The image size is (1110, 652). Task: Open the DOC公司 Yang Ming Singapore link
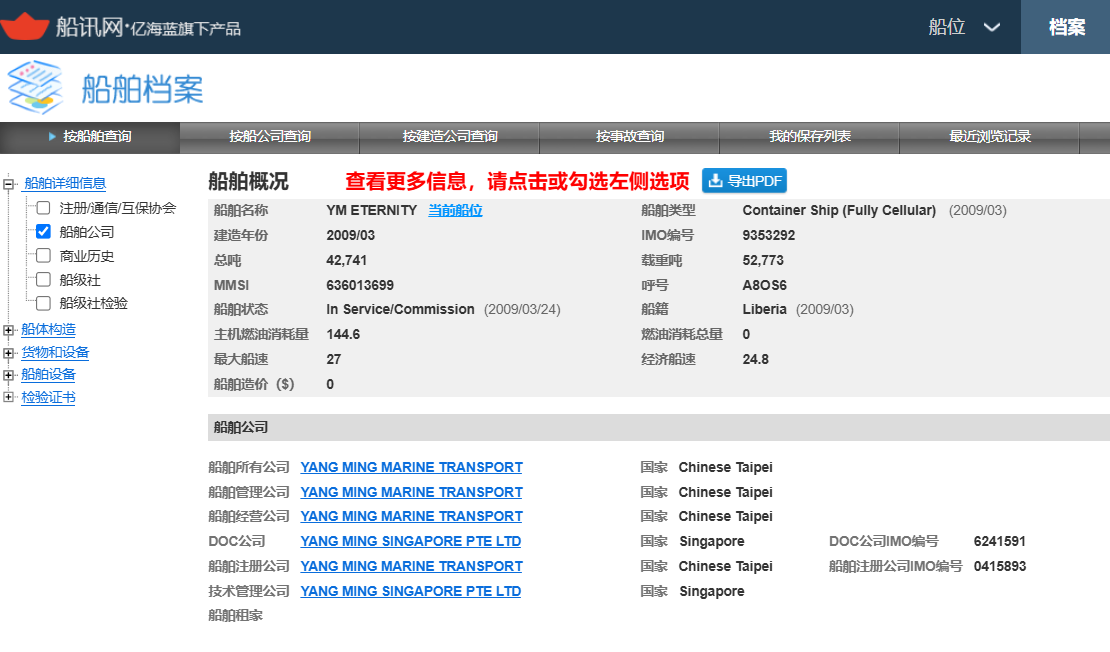[410, 541]
